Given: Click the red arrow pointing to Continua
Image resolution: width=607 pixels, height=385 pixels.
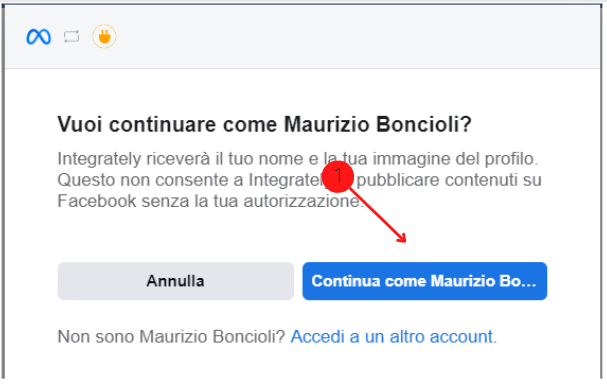Looking at the screenshot, I should (x=377, y=215).
